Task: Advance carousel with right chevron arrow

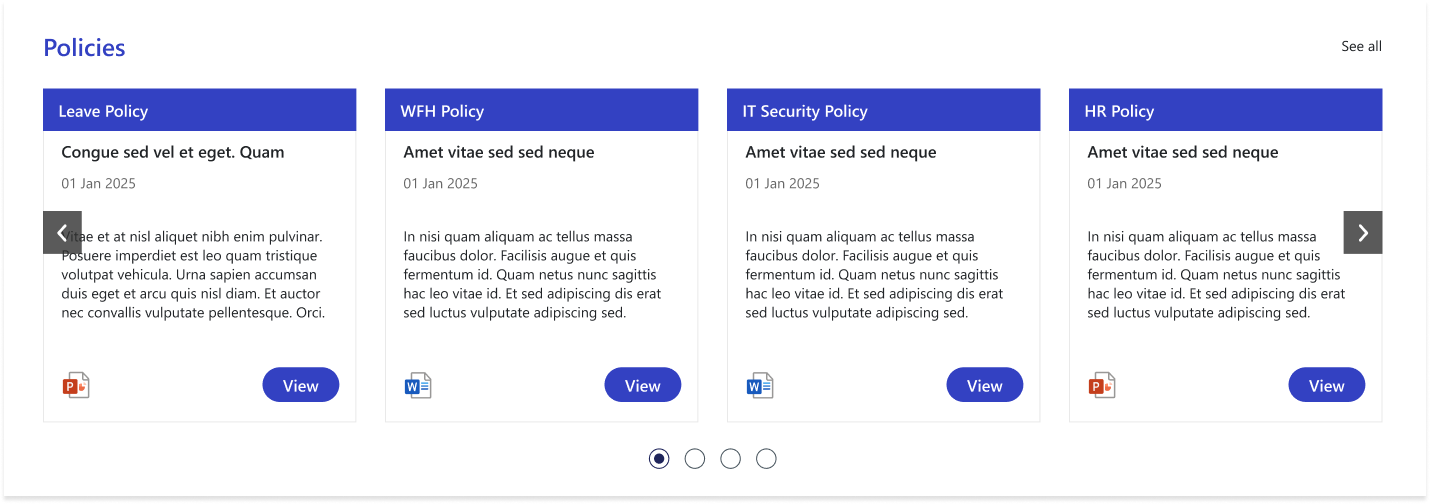Action: pyautogui.click(x=1363, y=232)
